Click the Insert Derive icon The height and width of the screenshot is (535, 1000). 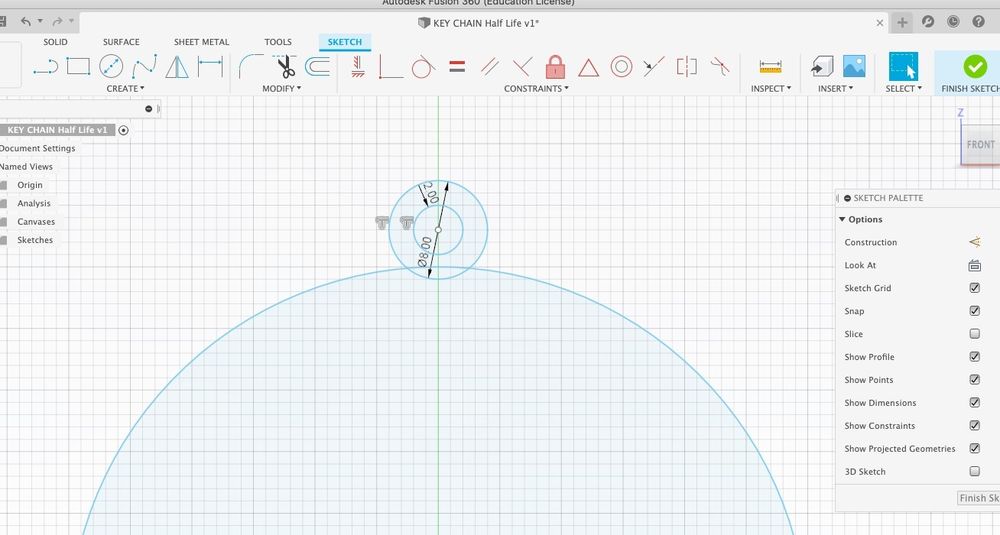pyautogui.click(x=822, y=66)
